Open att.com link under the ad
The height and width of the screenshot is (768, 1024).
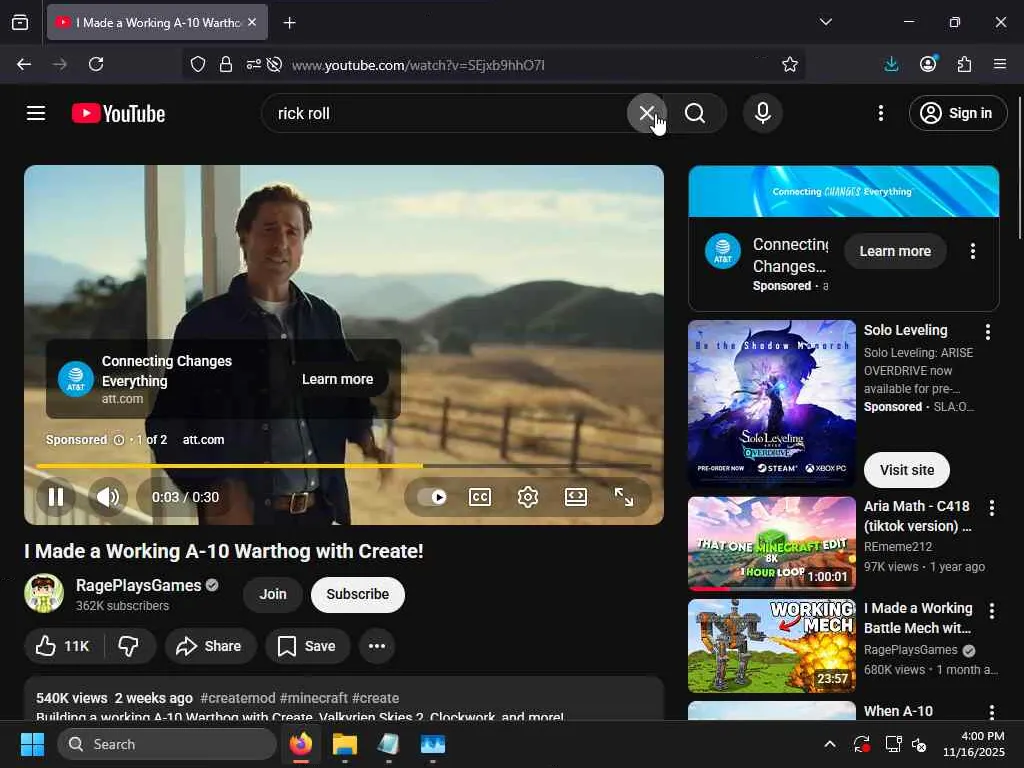coord(203,440)
